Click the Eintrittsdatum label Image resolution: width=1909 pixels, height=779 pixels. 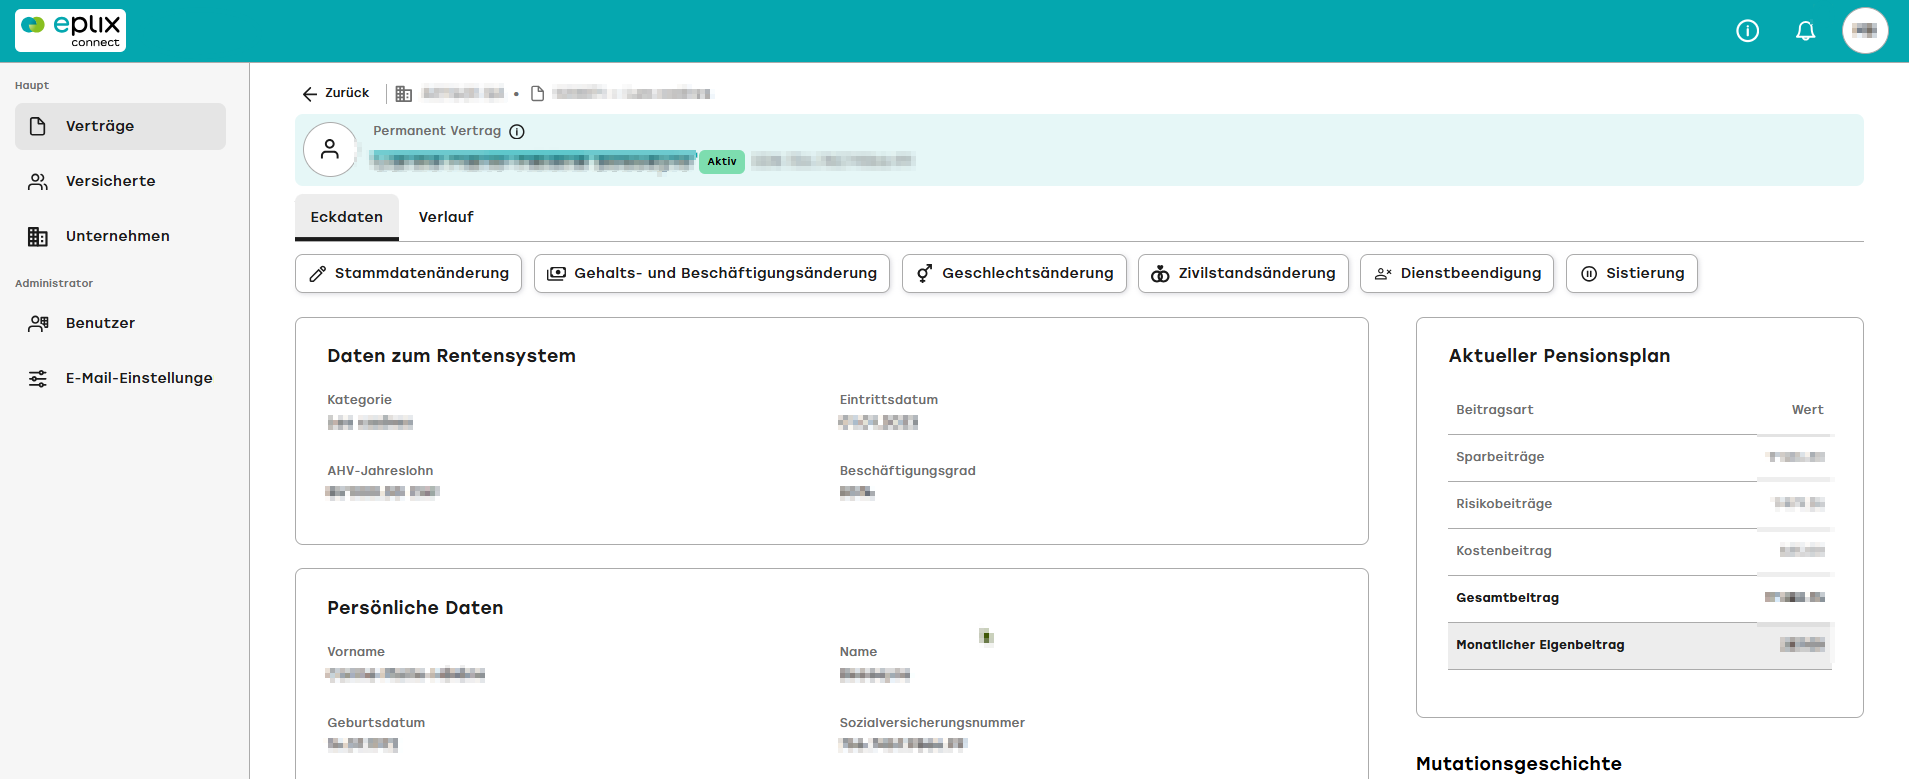tap(889, 400)
